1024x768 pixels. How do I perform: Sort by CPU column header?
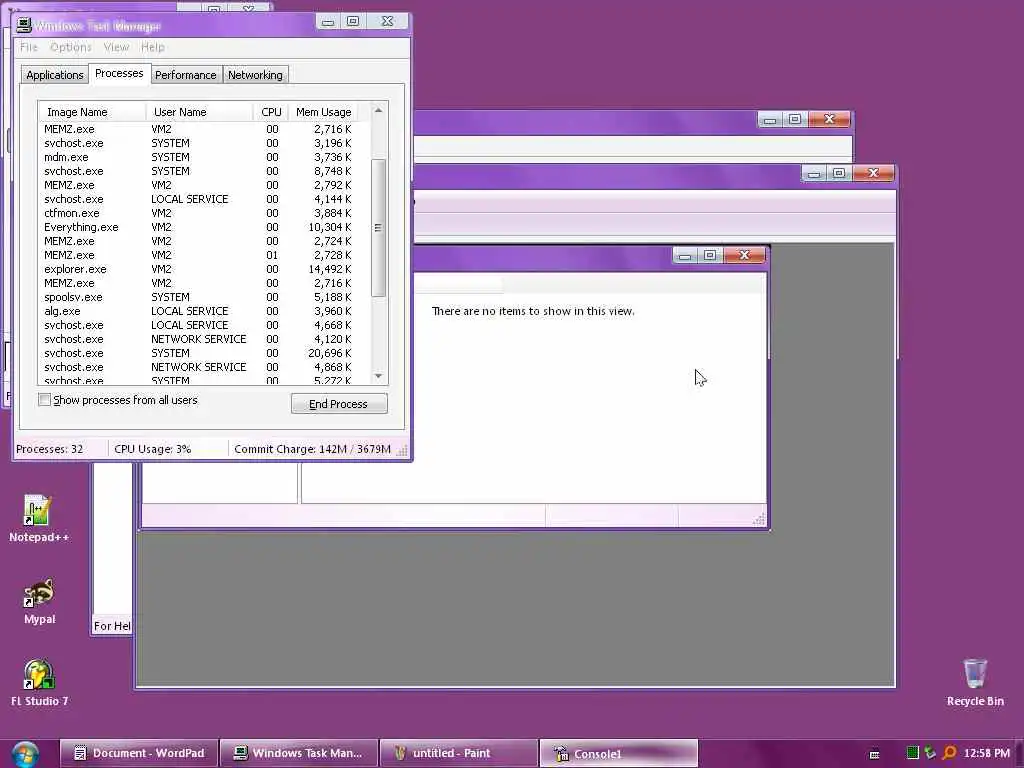coord(270,112)
